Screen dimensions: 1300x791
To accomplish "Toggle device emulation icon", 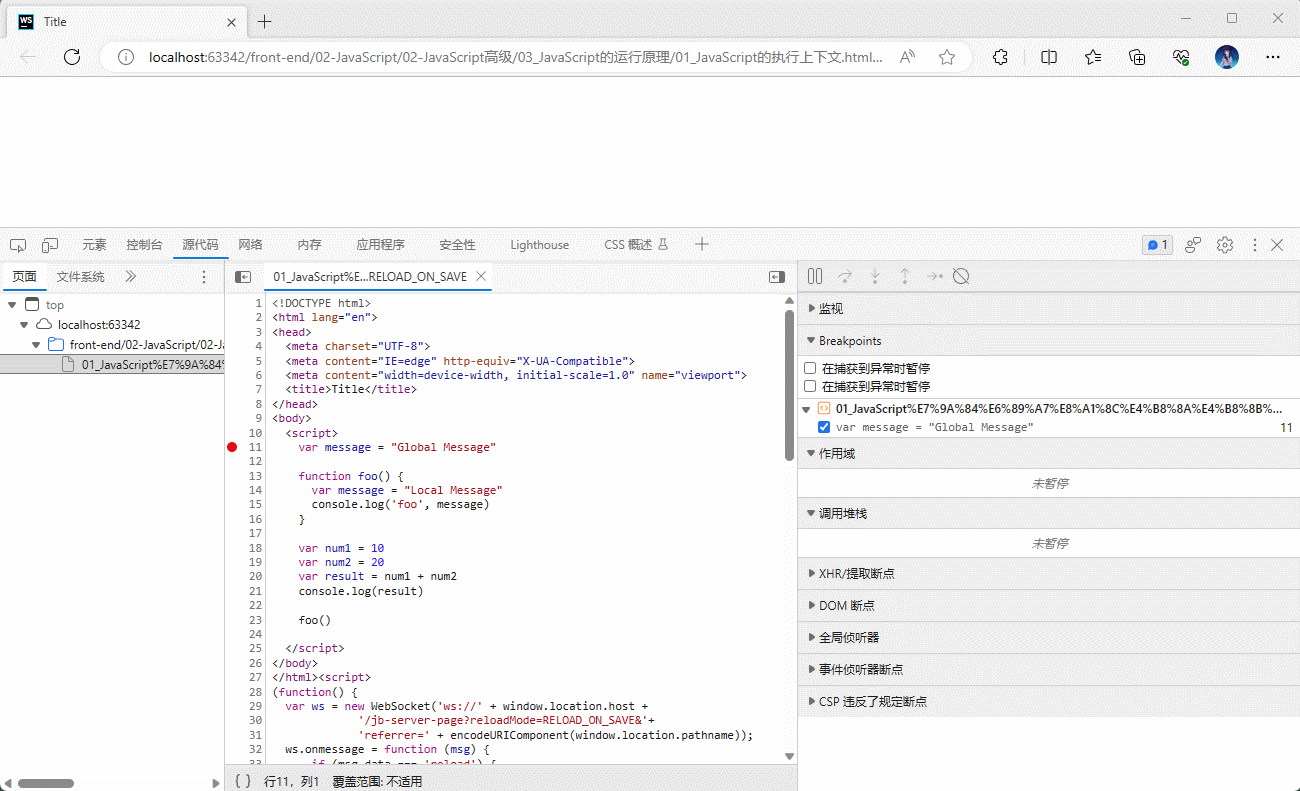I will (50, 245).
